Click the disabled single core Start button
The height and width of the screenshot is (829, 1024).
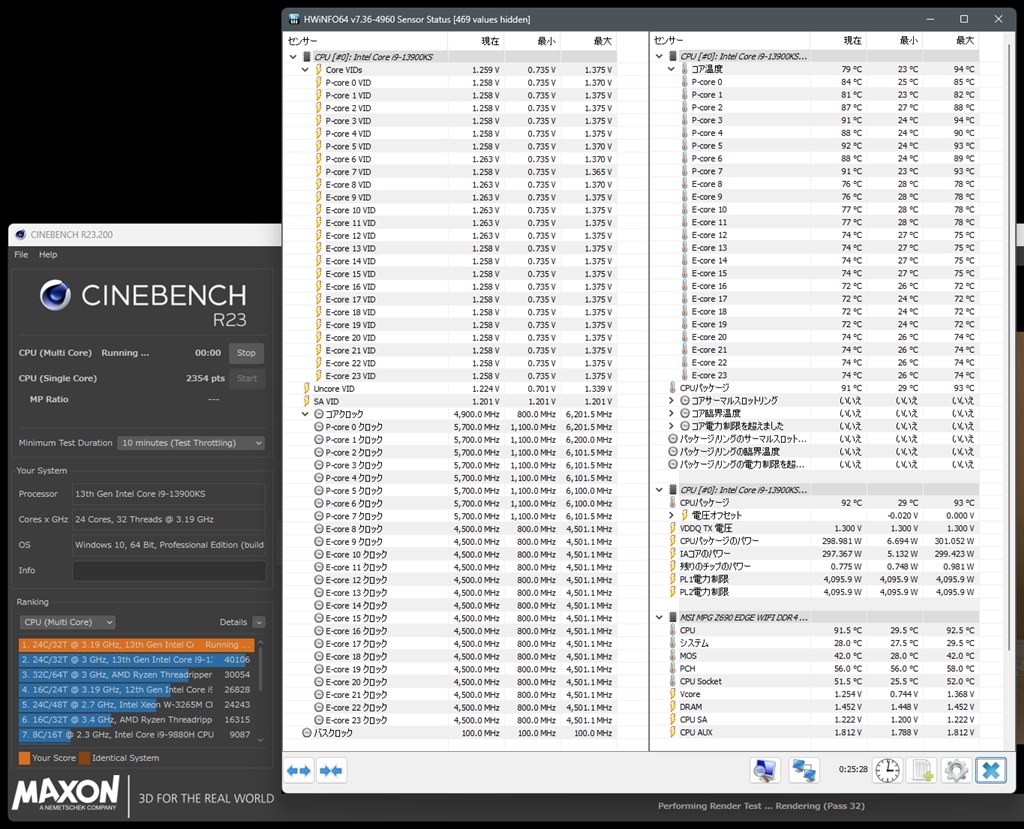[247, 378]
